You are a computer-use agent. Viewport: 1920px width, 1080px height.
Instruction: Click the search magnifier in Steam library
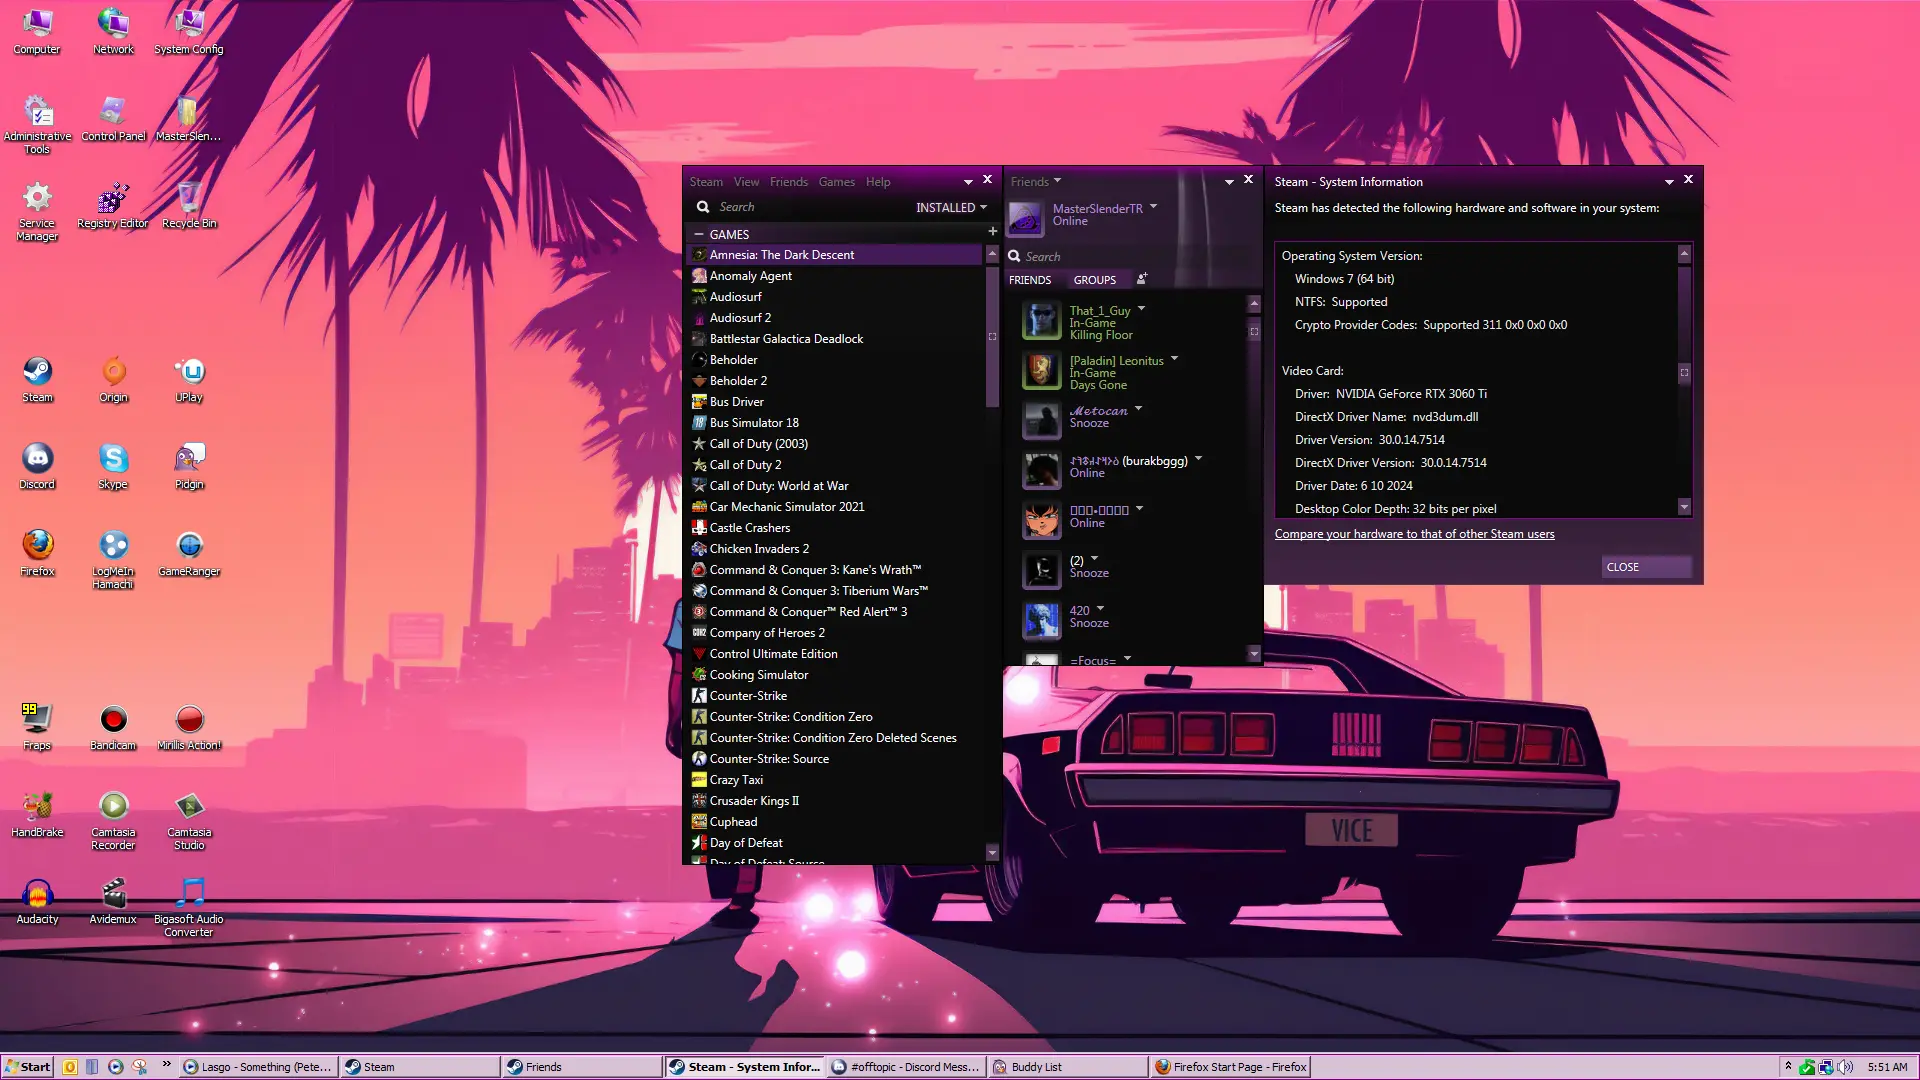[703, 207]
